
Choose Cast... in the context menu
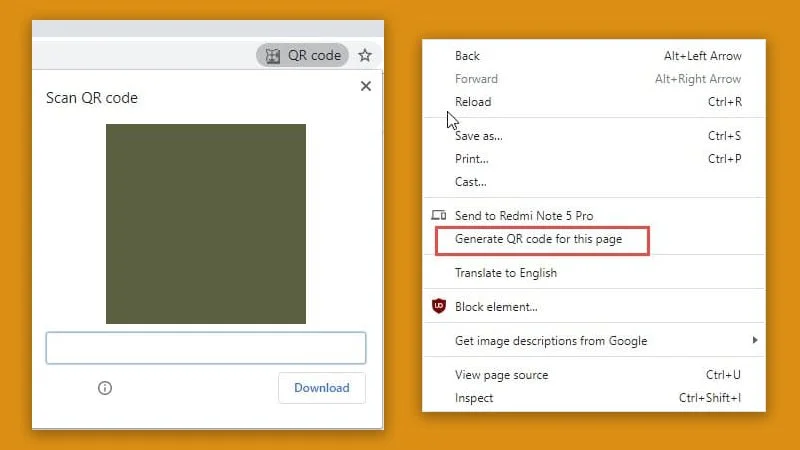point(470,182)
